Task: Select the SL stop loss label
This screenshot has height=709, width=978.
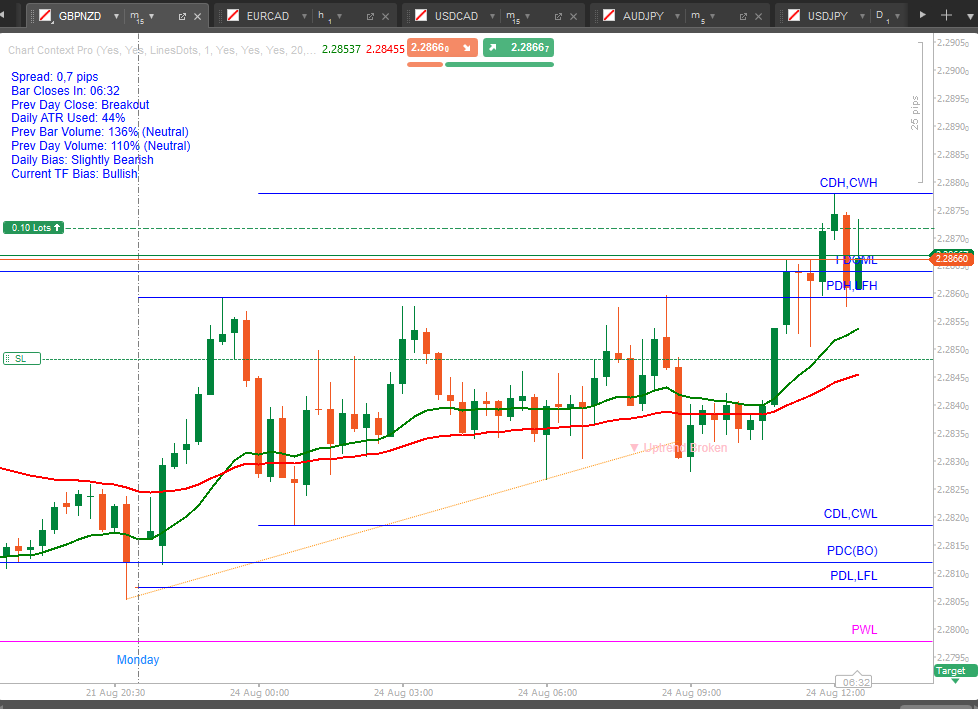Action: point(22,359)
